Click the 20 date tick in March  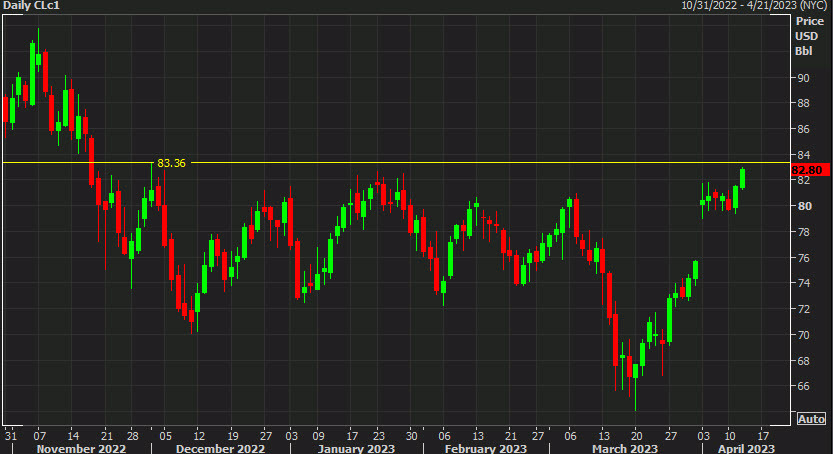(x=636, y=436)
